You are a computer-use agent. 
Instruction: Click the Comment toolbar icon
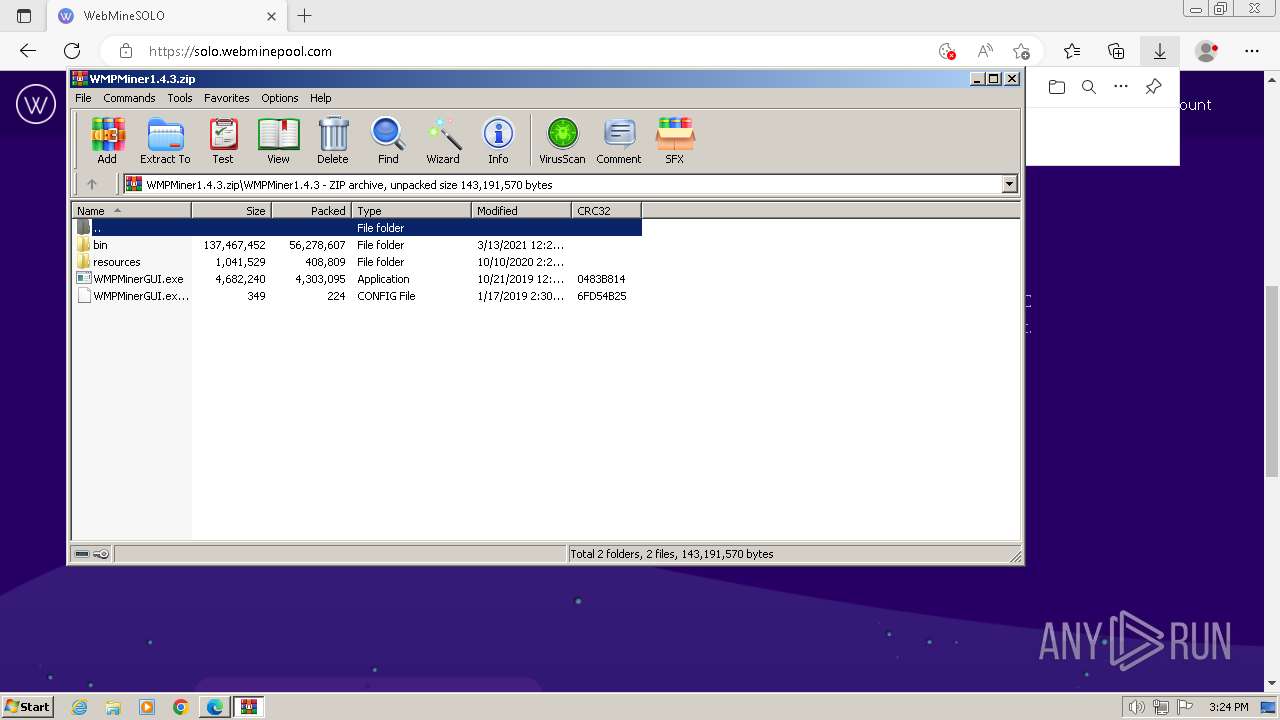(x=619, y=140)
